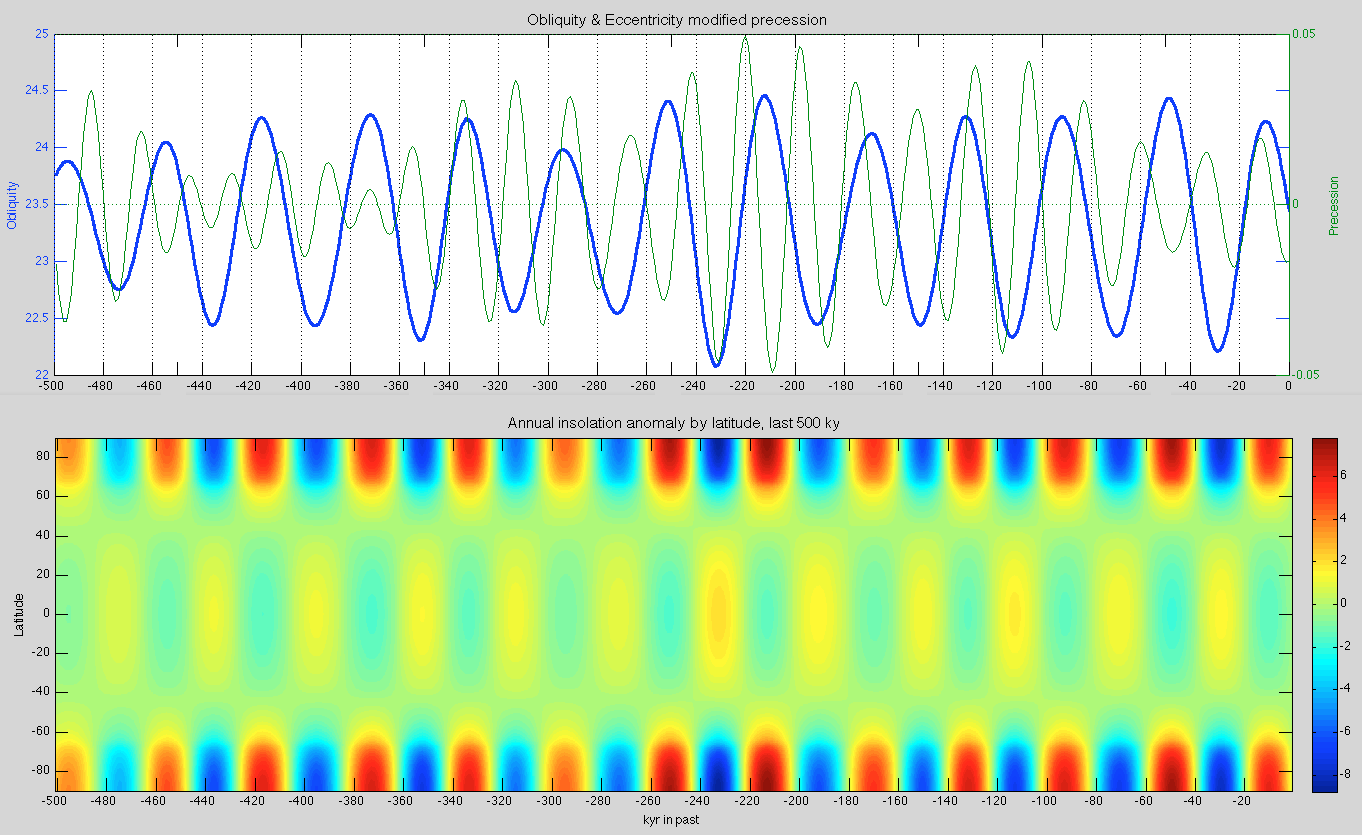Click the blue obliquity minimum near -232 kyr
This screenshot has width=1362, height=835.
pos(716,365)
